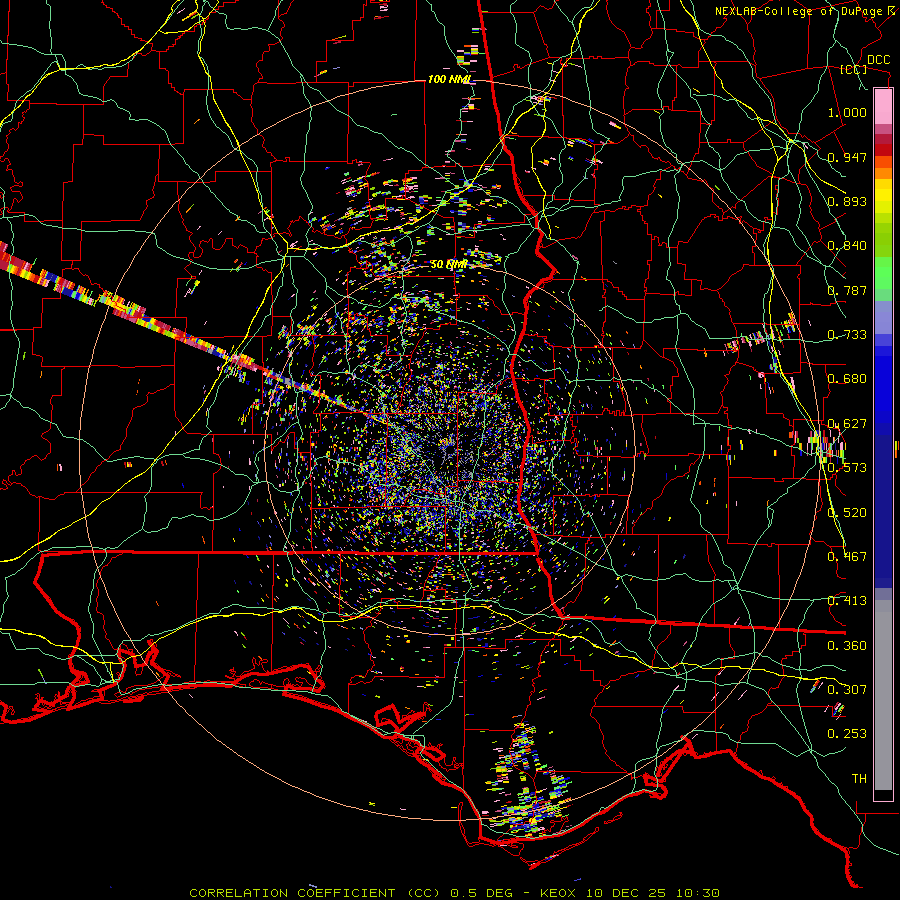Click the 0.413 legend value
The width and height of the screenshot is (900, 900).
pos(847,601)
